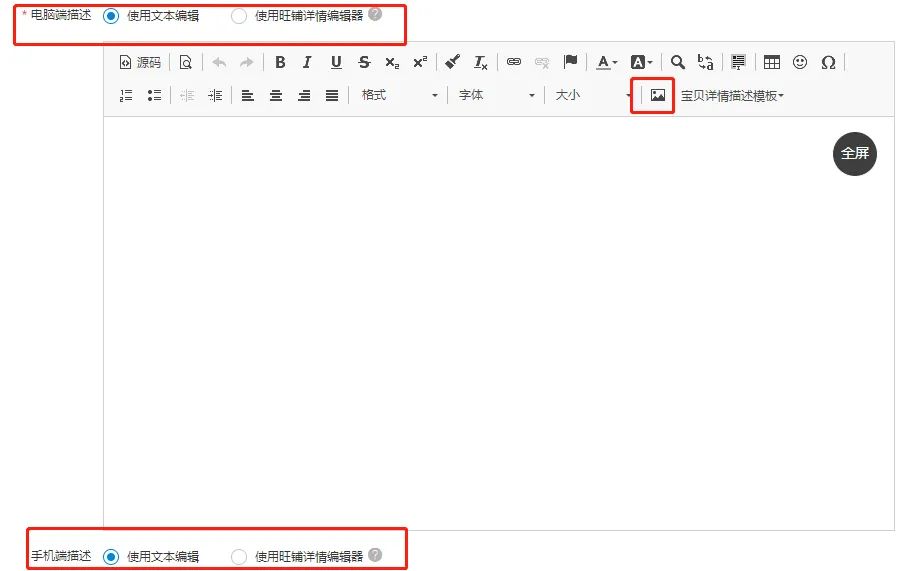
Task: Select 使用文本编辑 for 手机端描述
Action: point(111,556)
